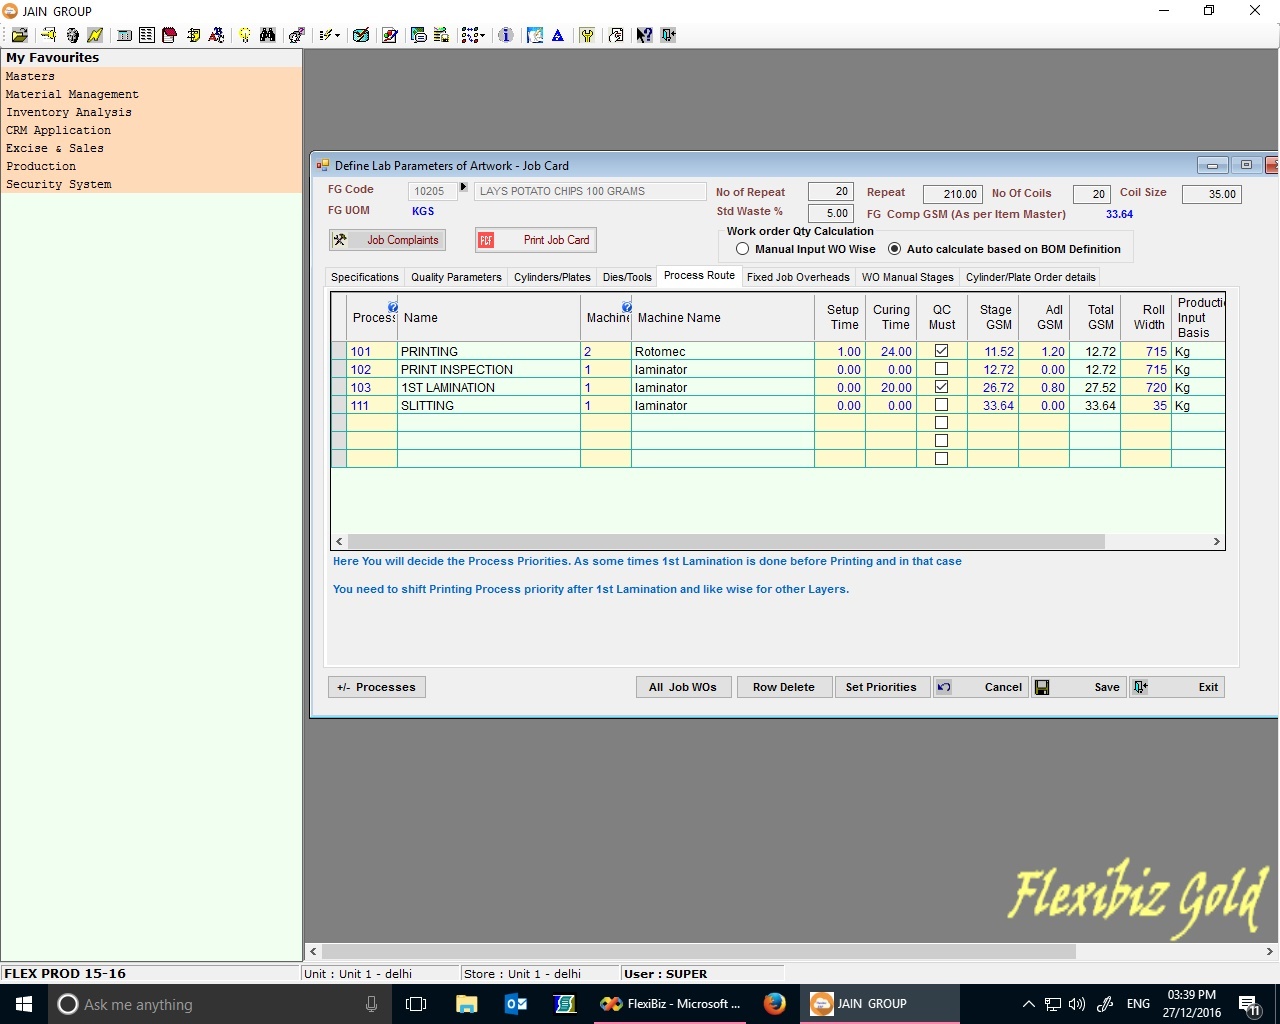The width and height of the screenshot is (1280, 1024).
Task: Open Production in left menu
Action: [41, 166]
